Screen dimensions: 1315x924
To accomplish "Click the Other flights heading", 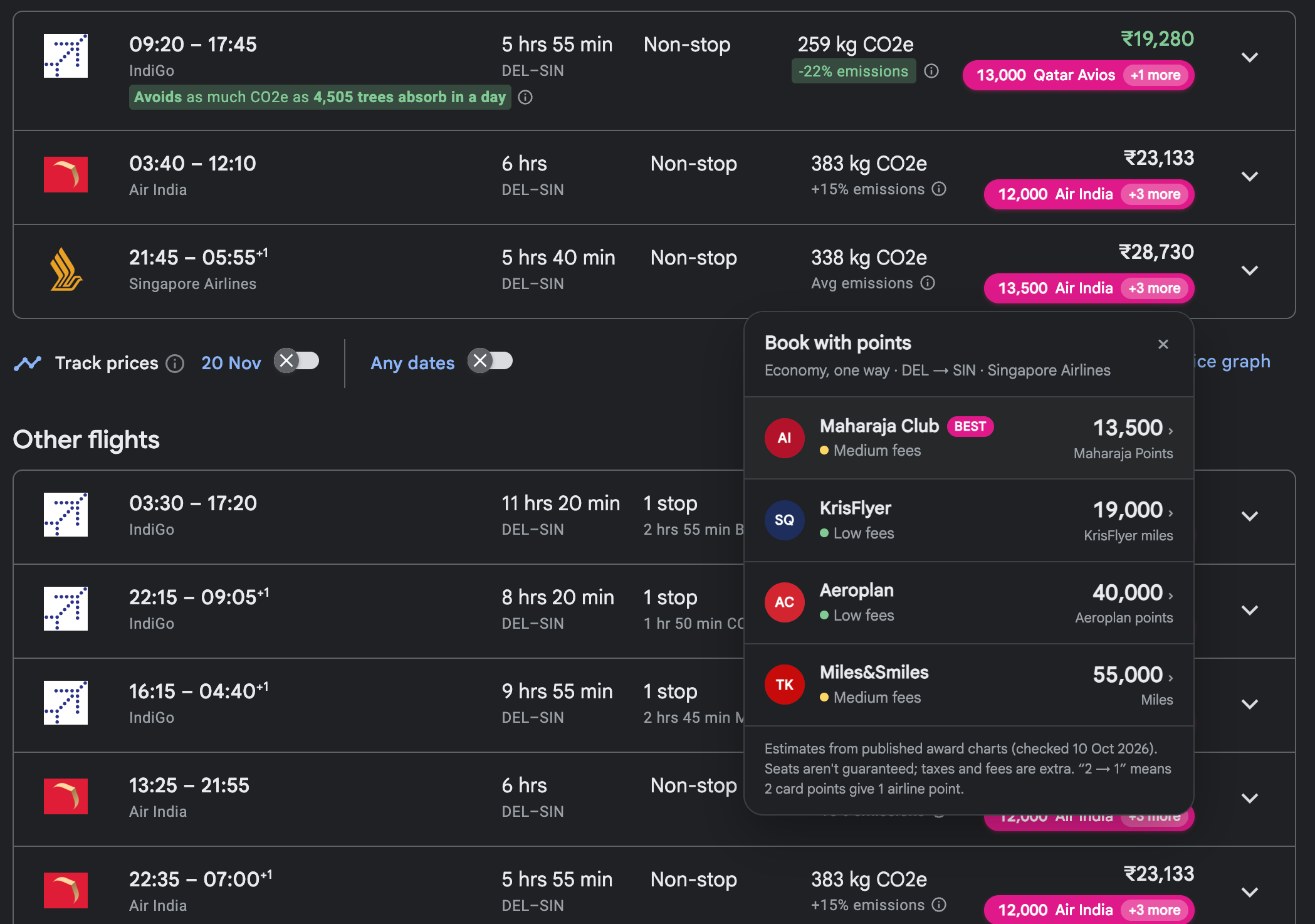I will coord(86,440).
